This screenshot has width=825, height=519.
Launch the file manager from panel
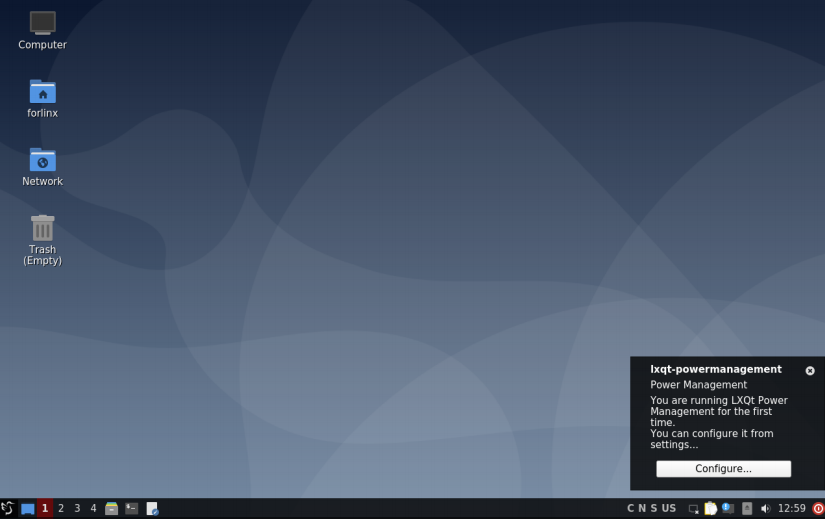click(112, 508)
